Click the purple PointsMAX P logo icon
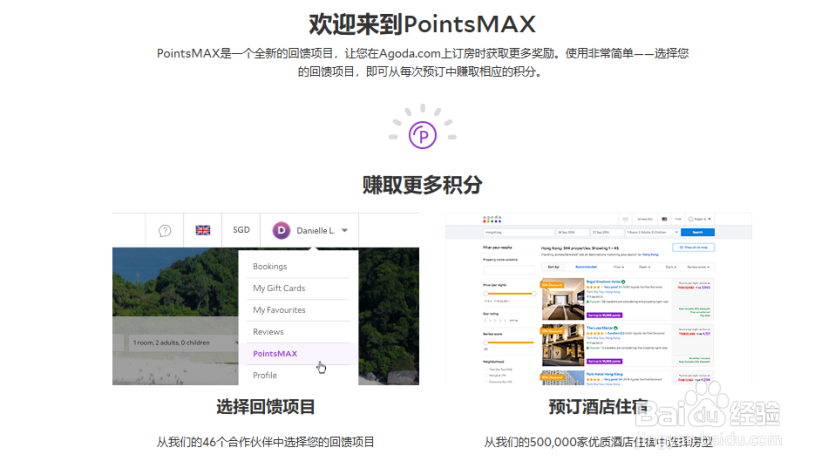This screenshot has height=468, width=828. pos(422,135)
